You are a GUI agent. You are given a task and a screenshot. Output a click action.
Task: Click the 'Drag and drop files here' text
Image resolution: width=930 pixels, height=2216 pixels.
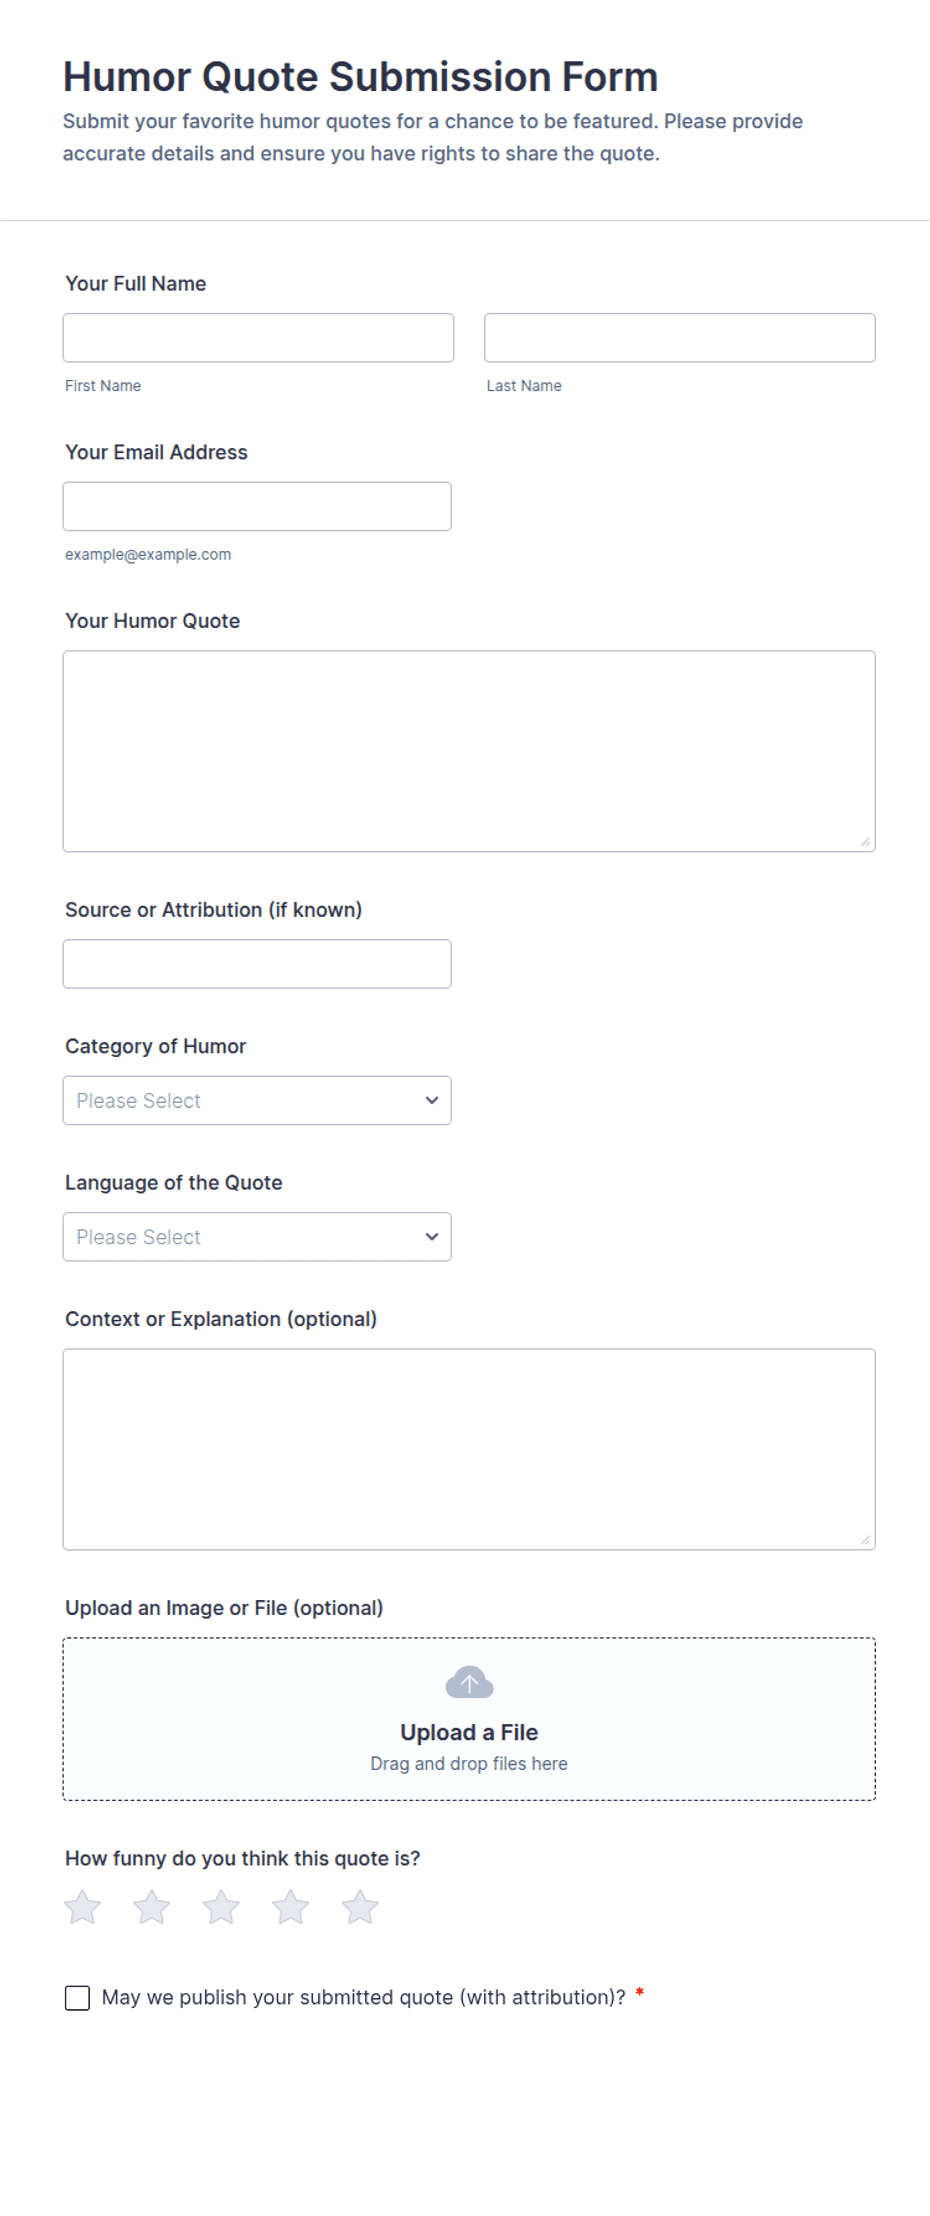pyautogui.click(x=469, y=1763)
